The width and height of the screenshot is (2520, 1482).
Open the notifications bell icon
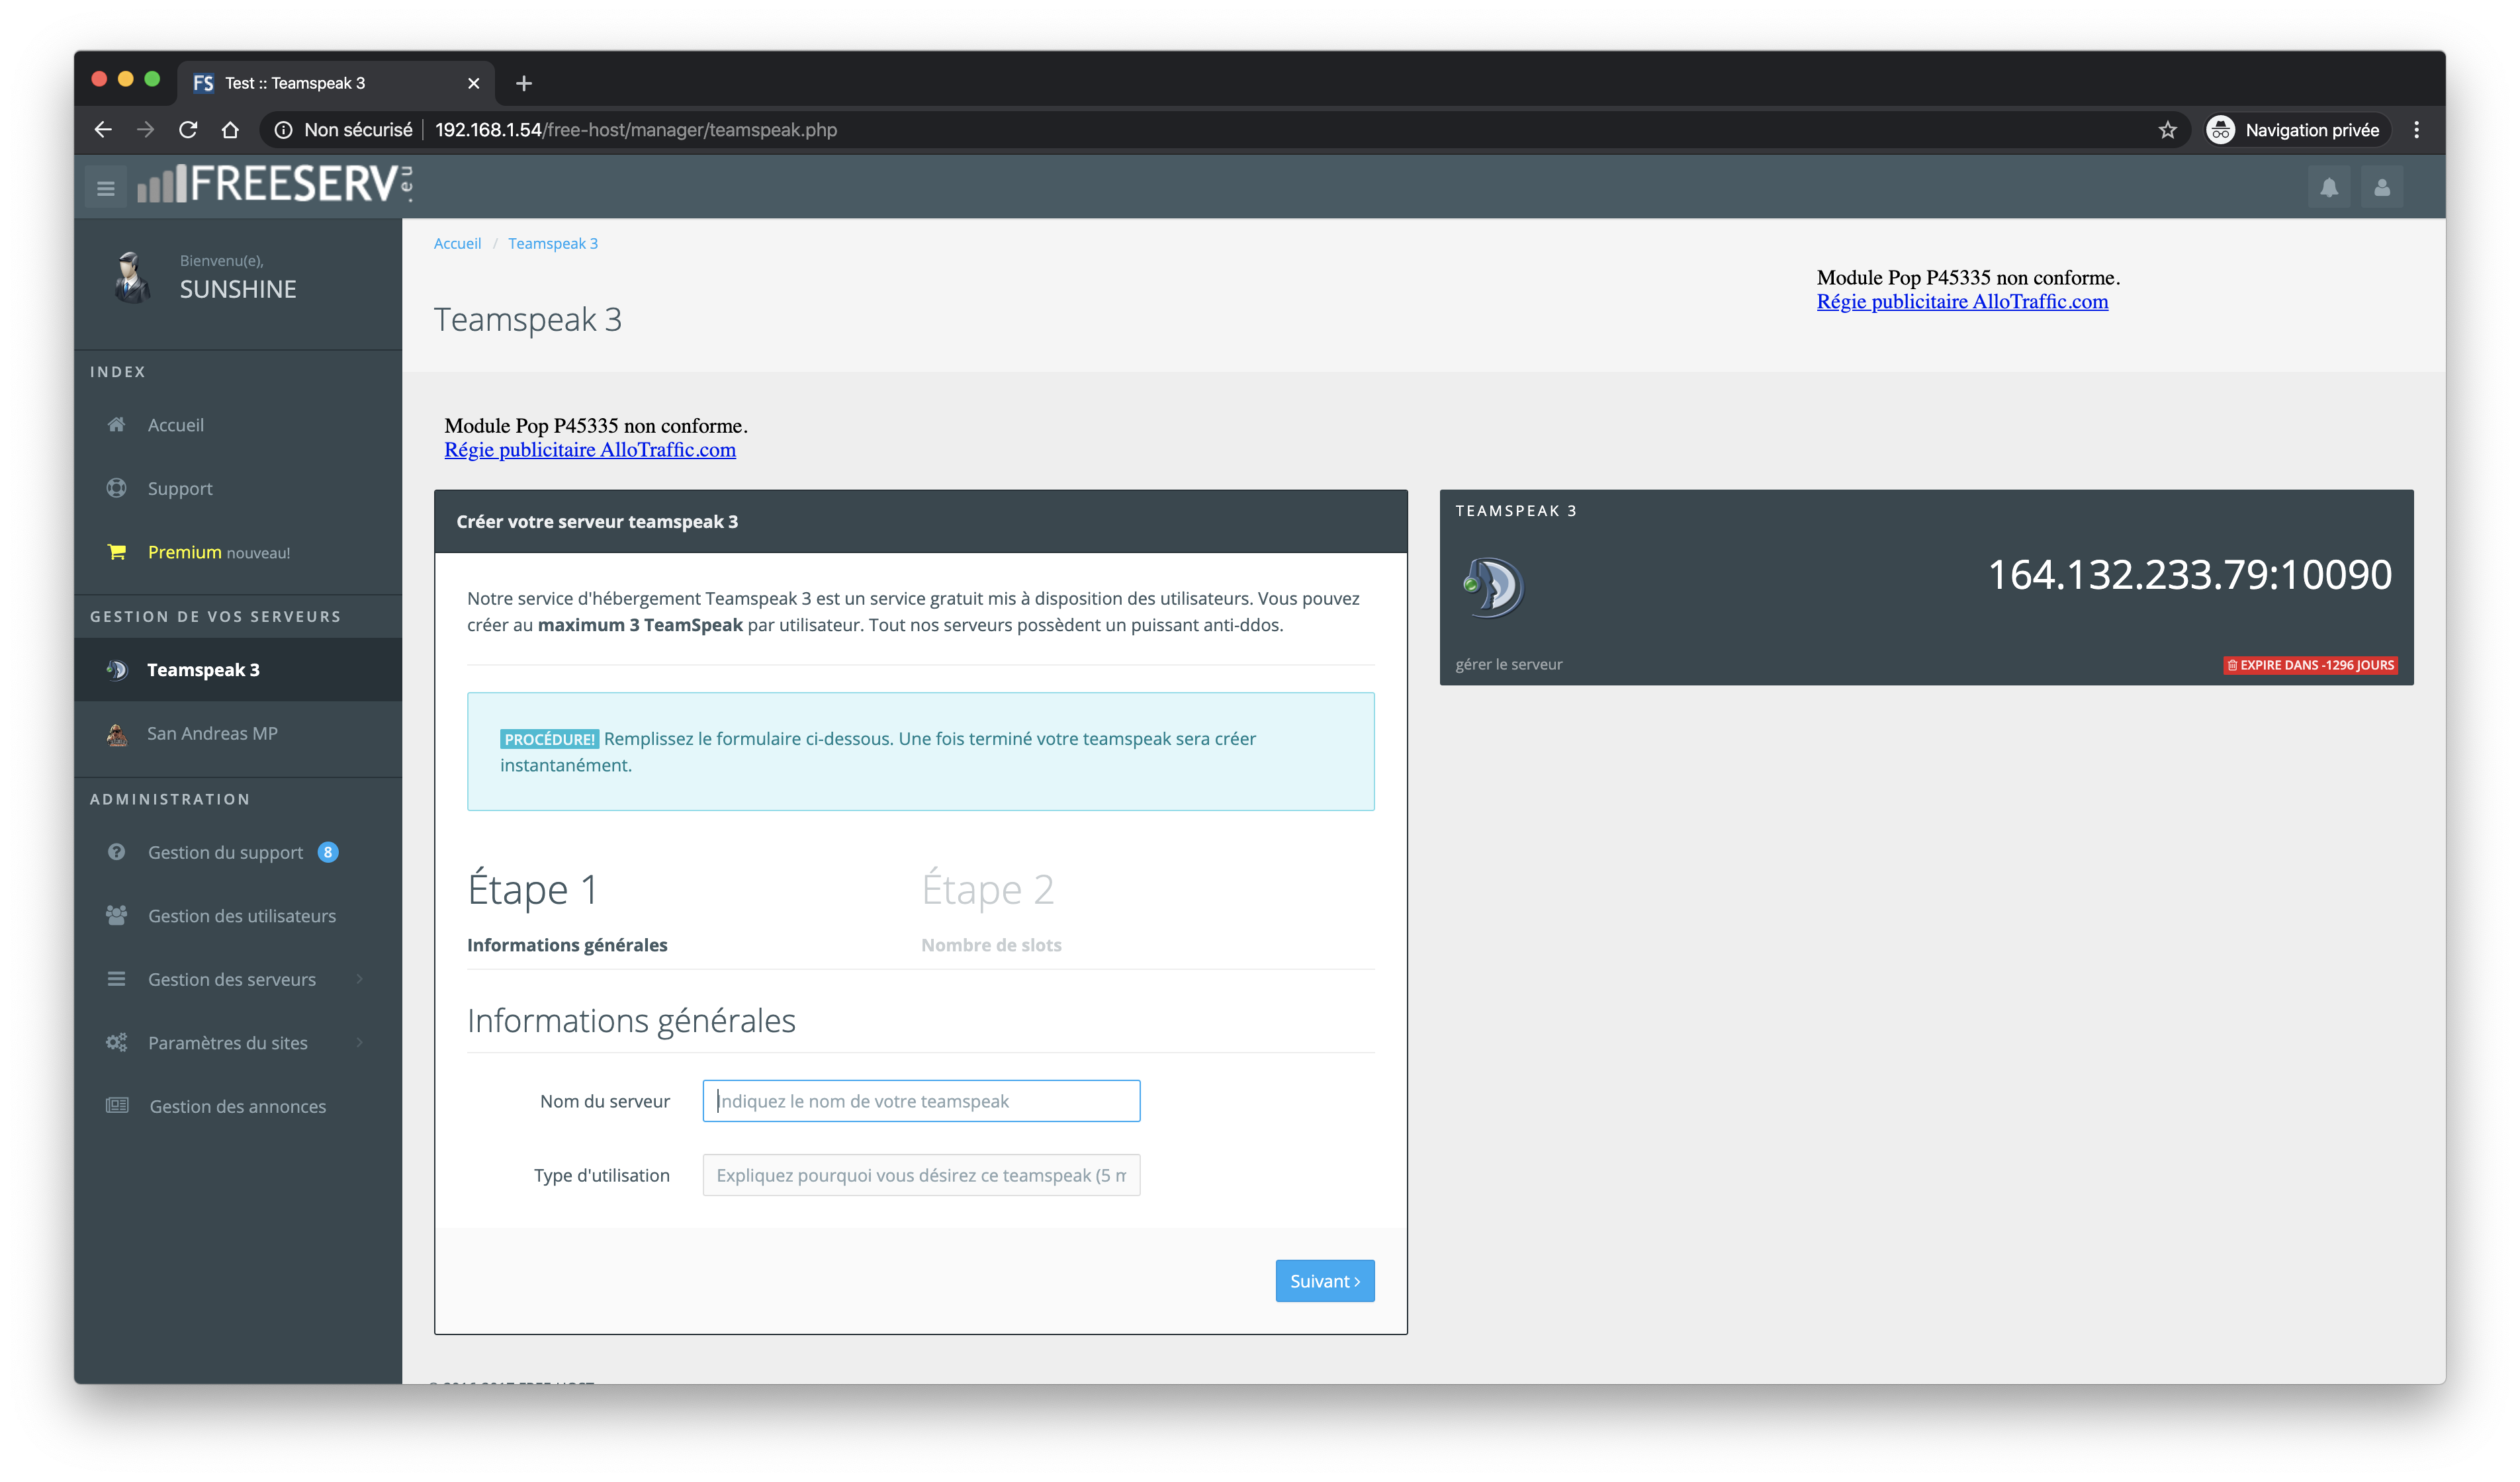2329,188
